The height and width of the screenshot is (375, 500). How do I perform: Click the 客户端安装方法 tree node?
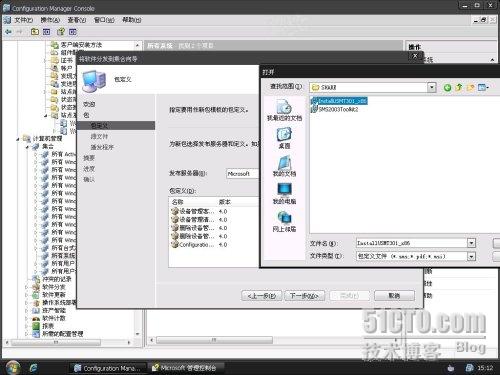[77, 45]
